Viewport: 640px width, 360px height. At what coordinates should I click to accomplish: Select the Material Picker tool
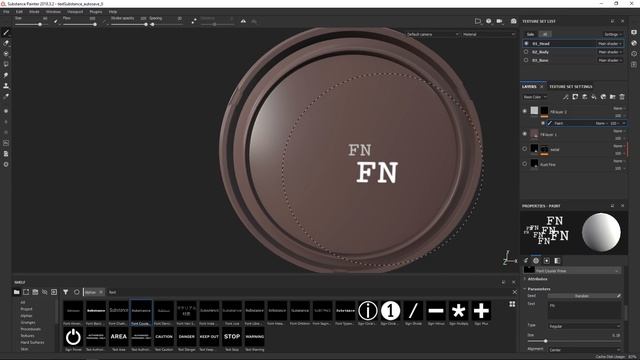pos(6,96)
